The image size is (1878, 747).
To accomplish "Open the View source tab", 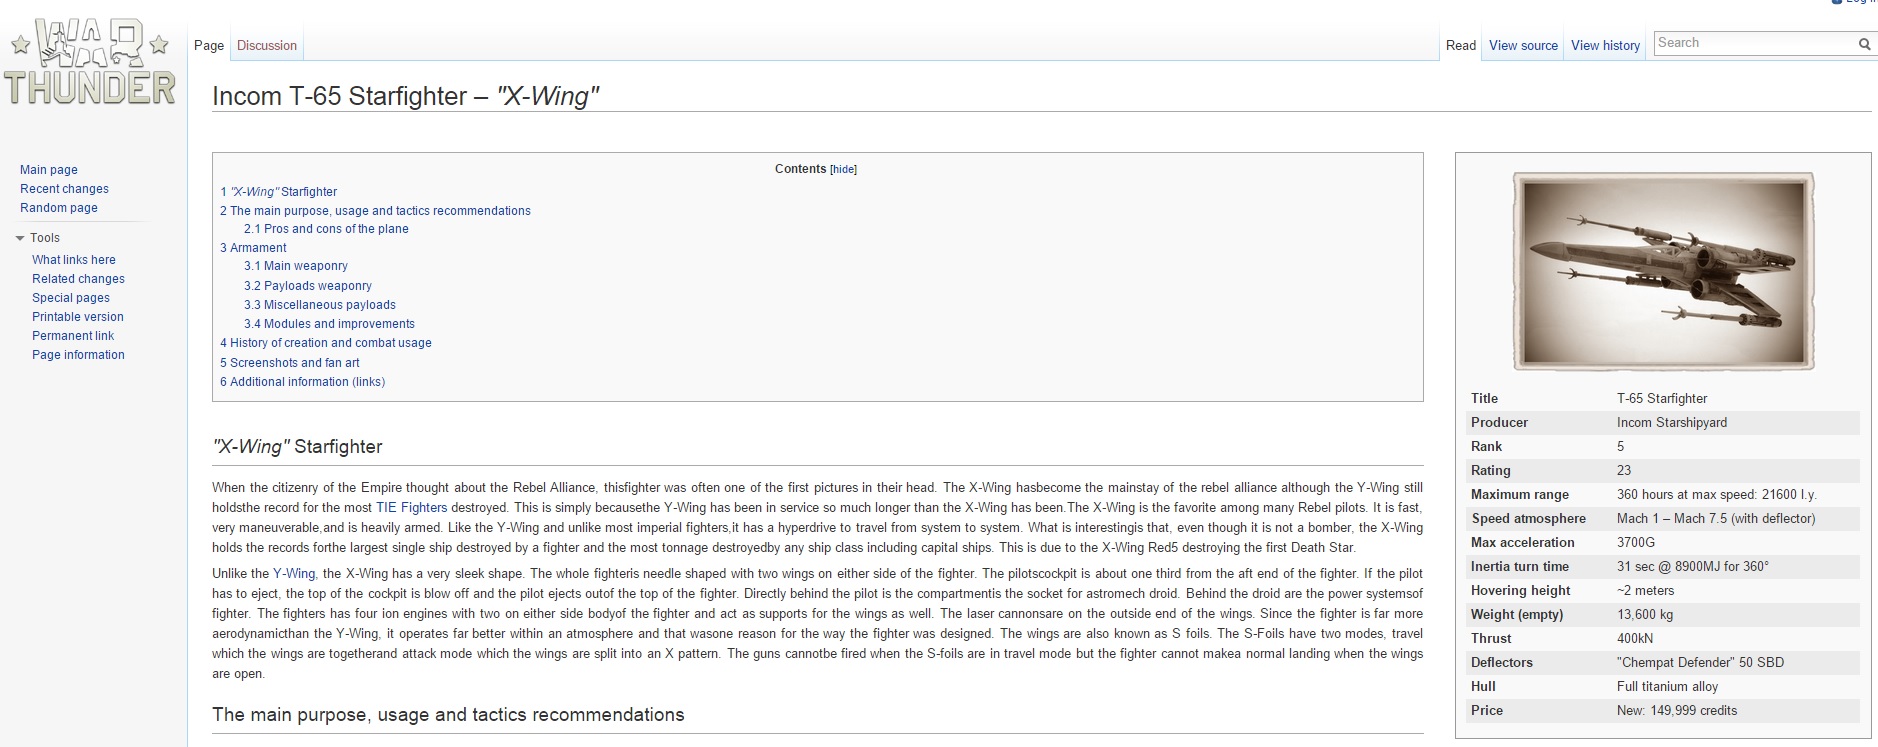I will [x=1523, y=45].
